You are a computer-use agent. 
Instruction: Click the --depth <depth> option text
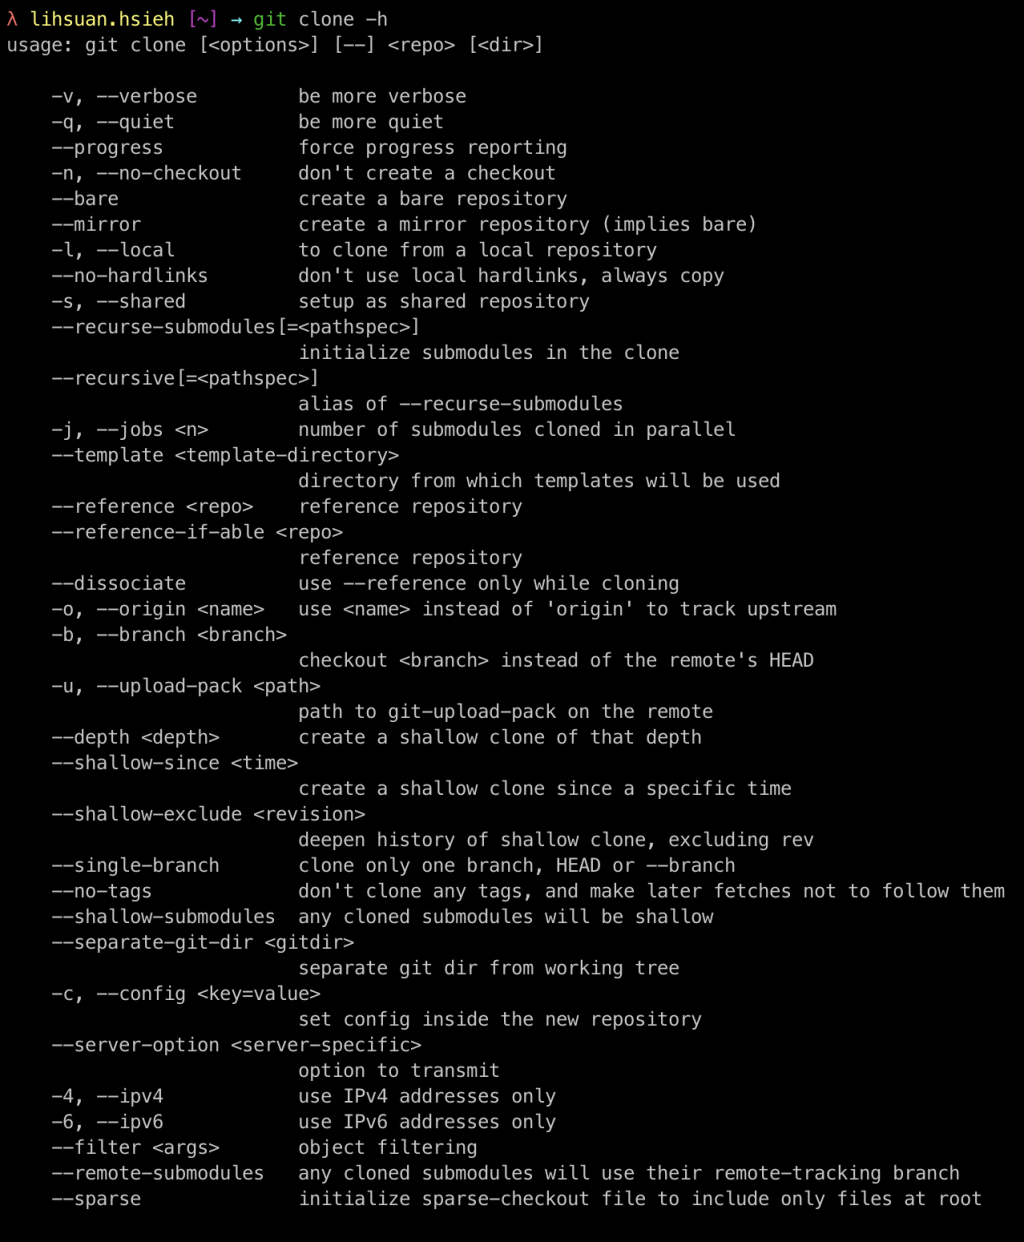136,737
